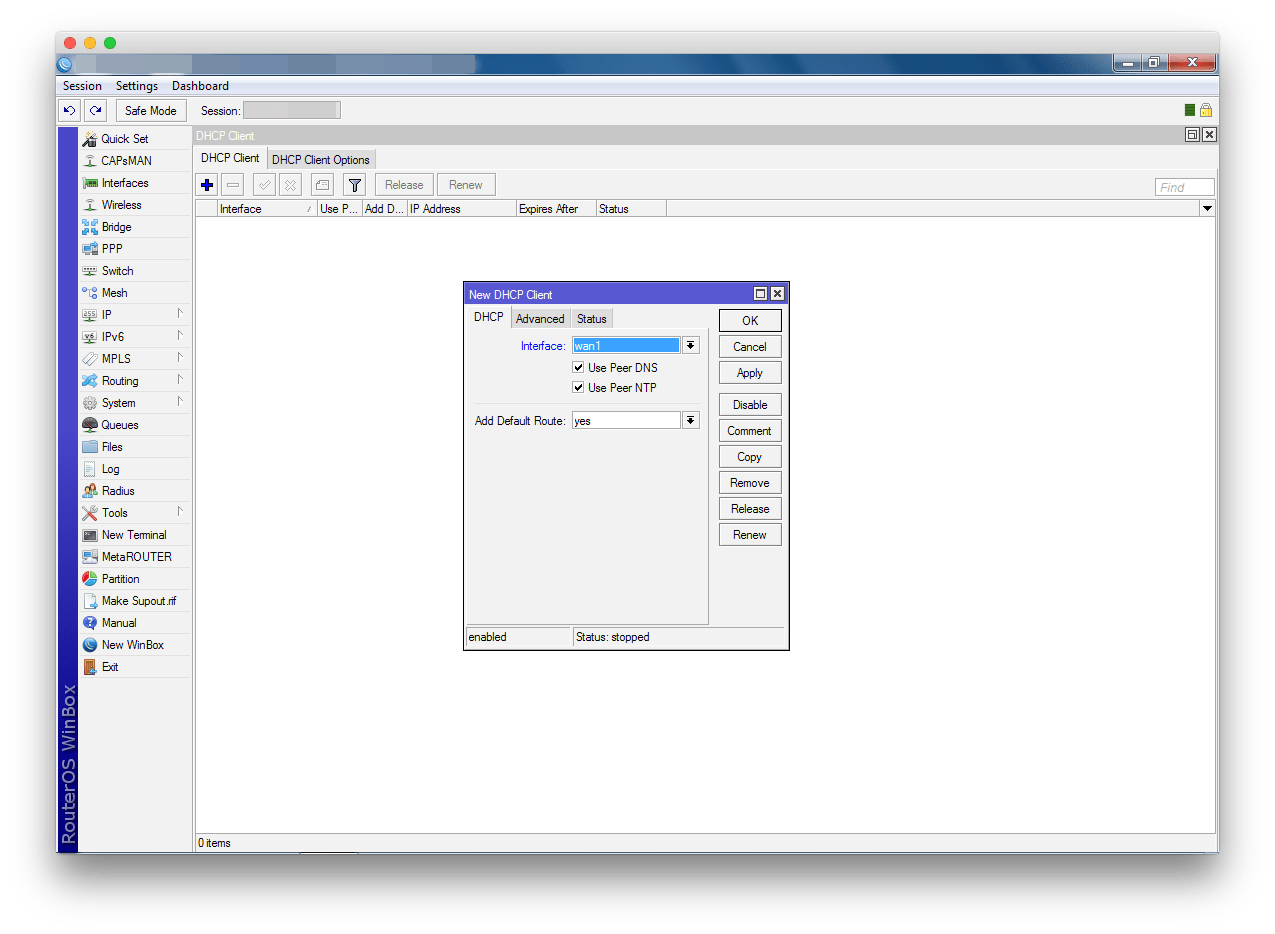The width and height of the screenshot is (1275, 934).
Task: Click the blue plus add icon
Action: [207, 185]
